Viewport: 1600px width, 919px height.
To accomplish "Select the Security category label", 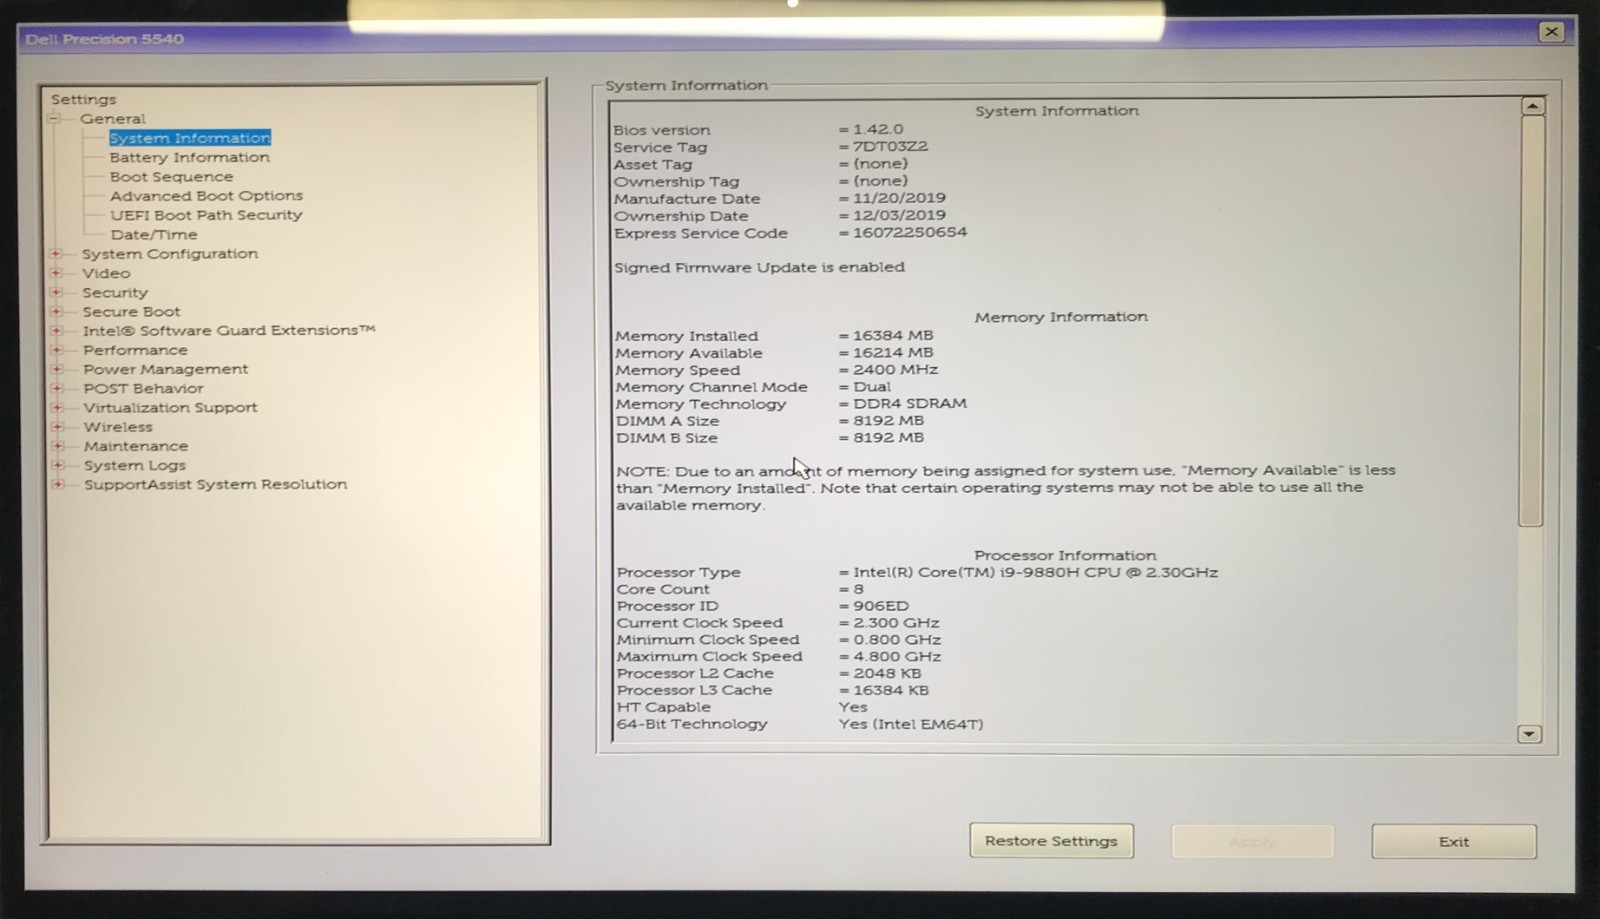I will (115, 292).
